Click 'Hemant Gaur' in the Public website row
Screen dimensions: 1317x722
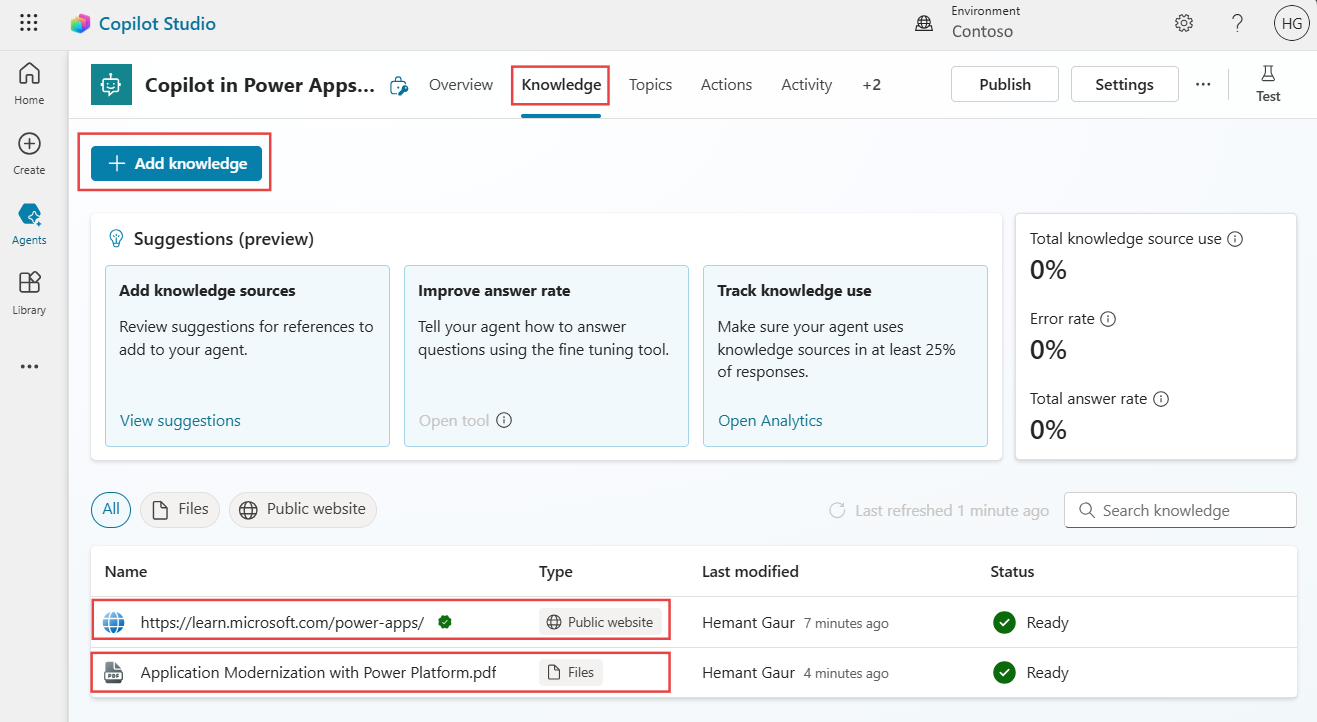click(x=748, y=622)
